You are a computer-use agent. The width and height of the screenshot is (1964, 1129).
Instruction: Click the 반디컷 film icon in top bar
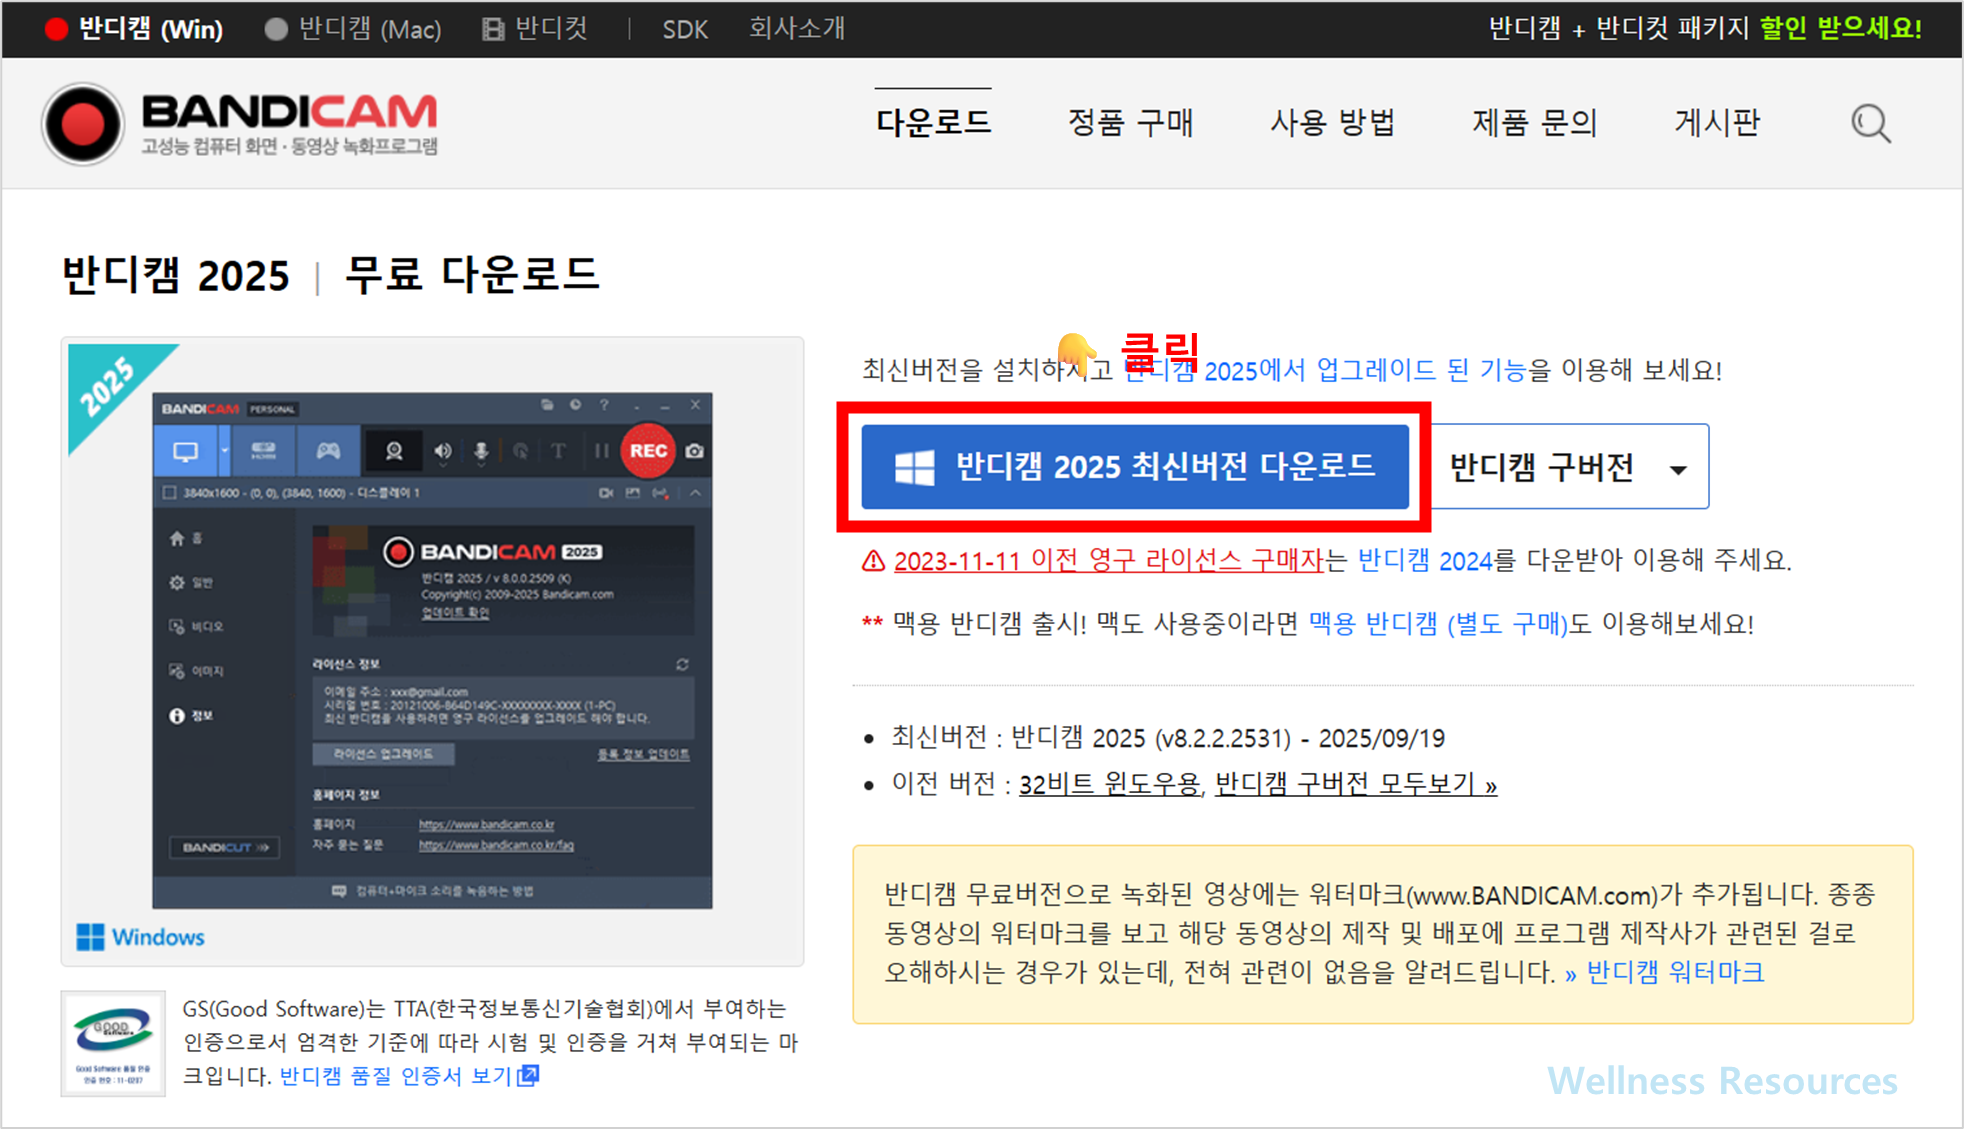(x=493, y=29)
